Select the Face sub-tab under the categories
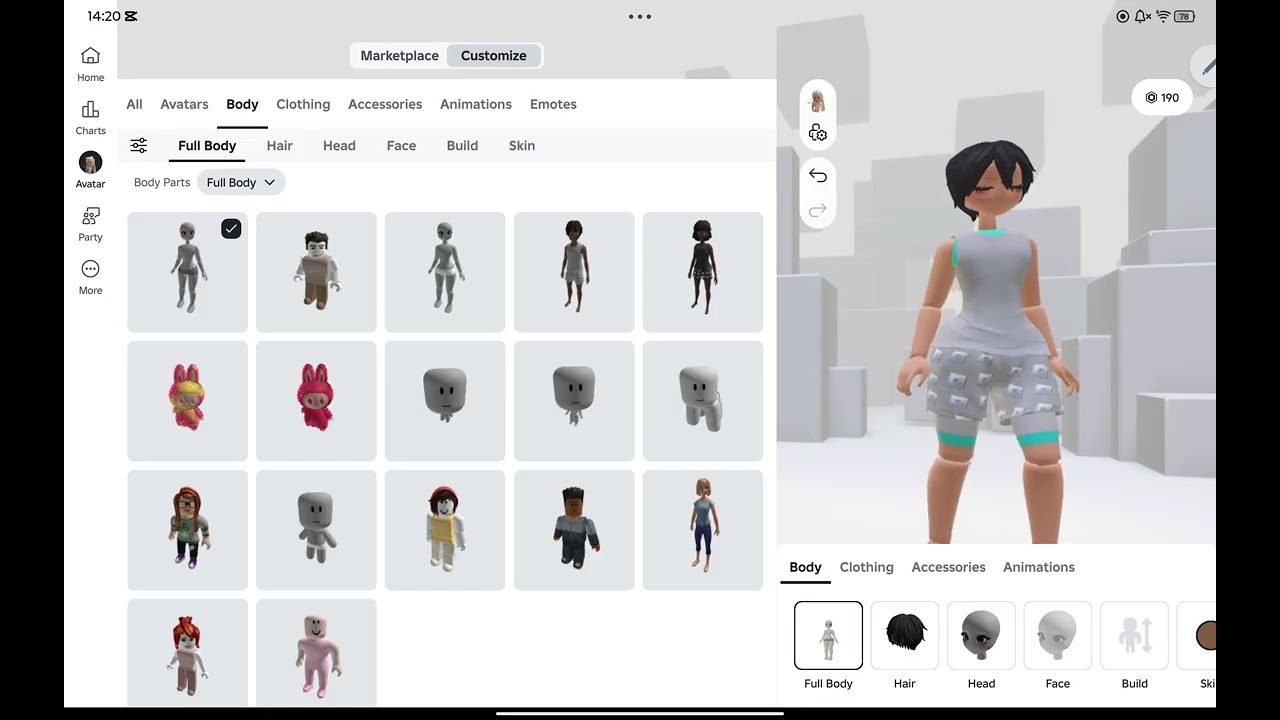Viewport: 1280px width, 720px height. click(401, 146)
